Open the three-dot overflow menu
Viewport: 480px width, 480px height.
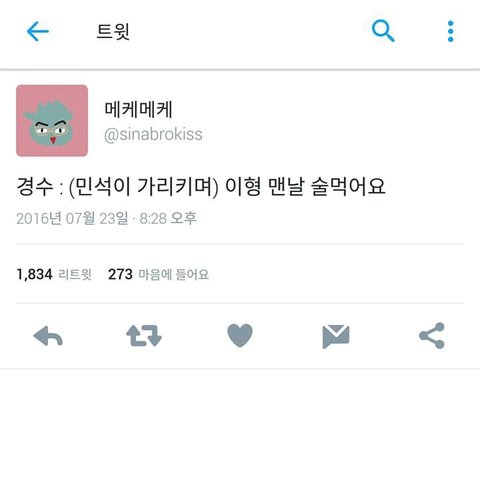(451, 31)
